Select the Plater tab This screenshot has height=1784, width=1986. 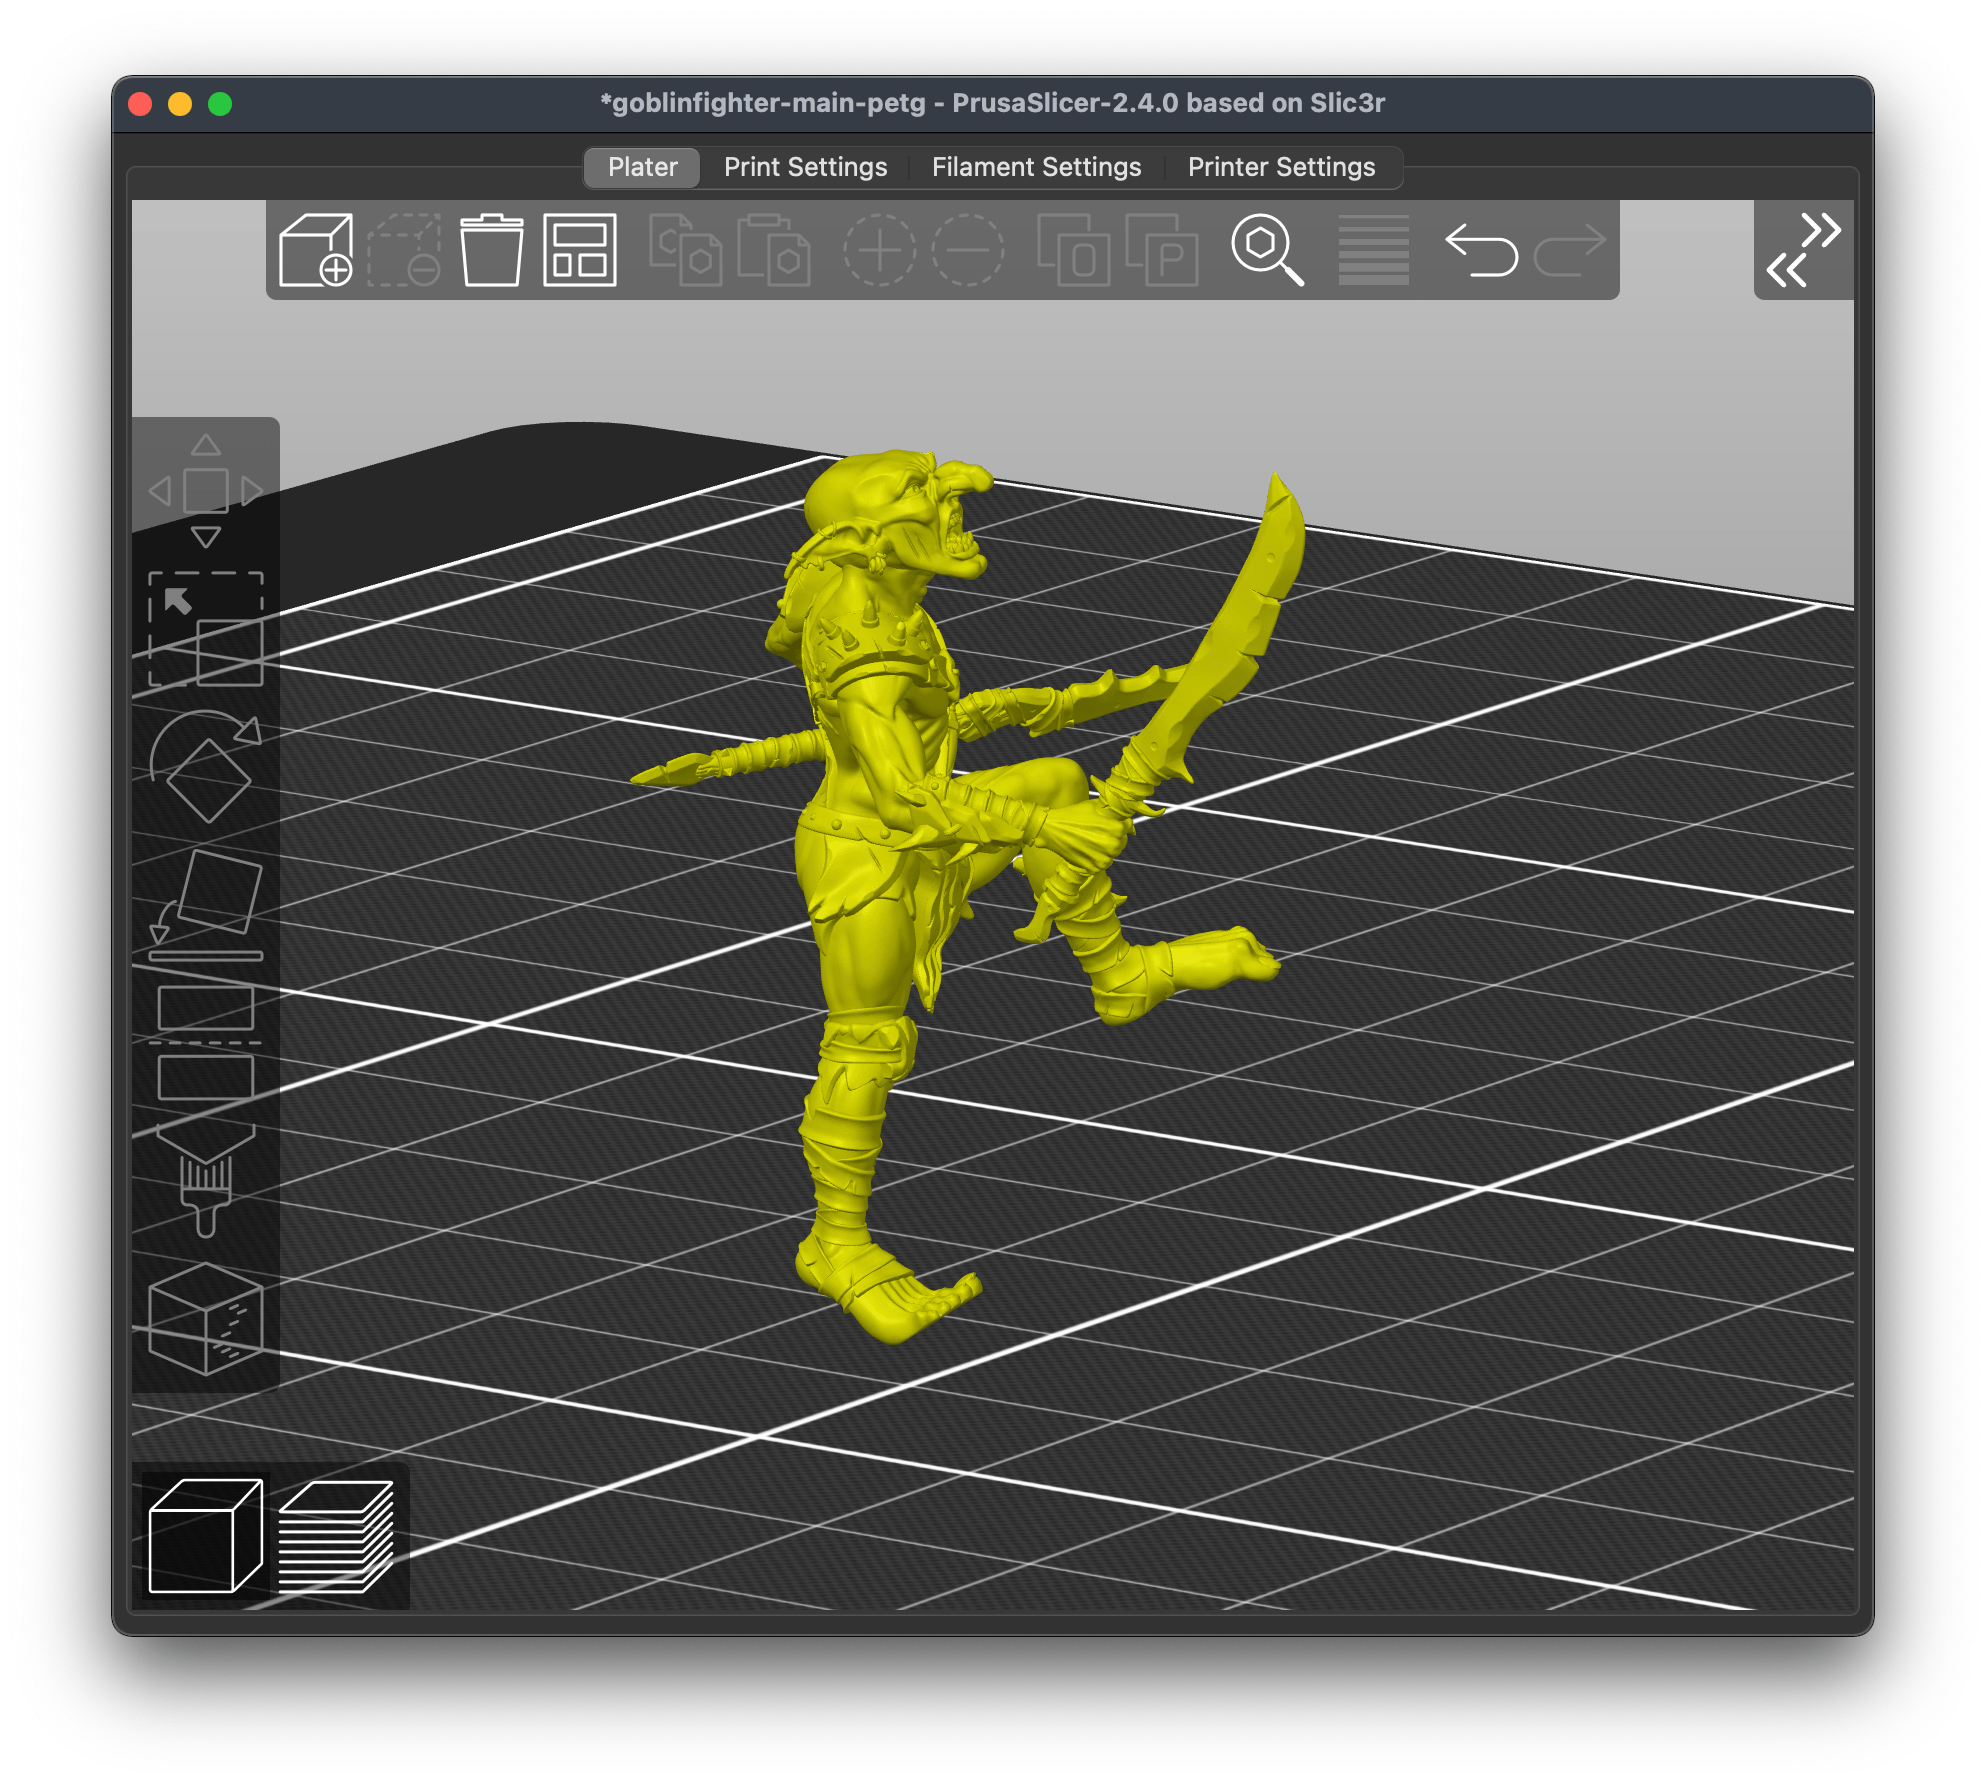pos(642,167)
